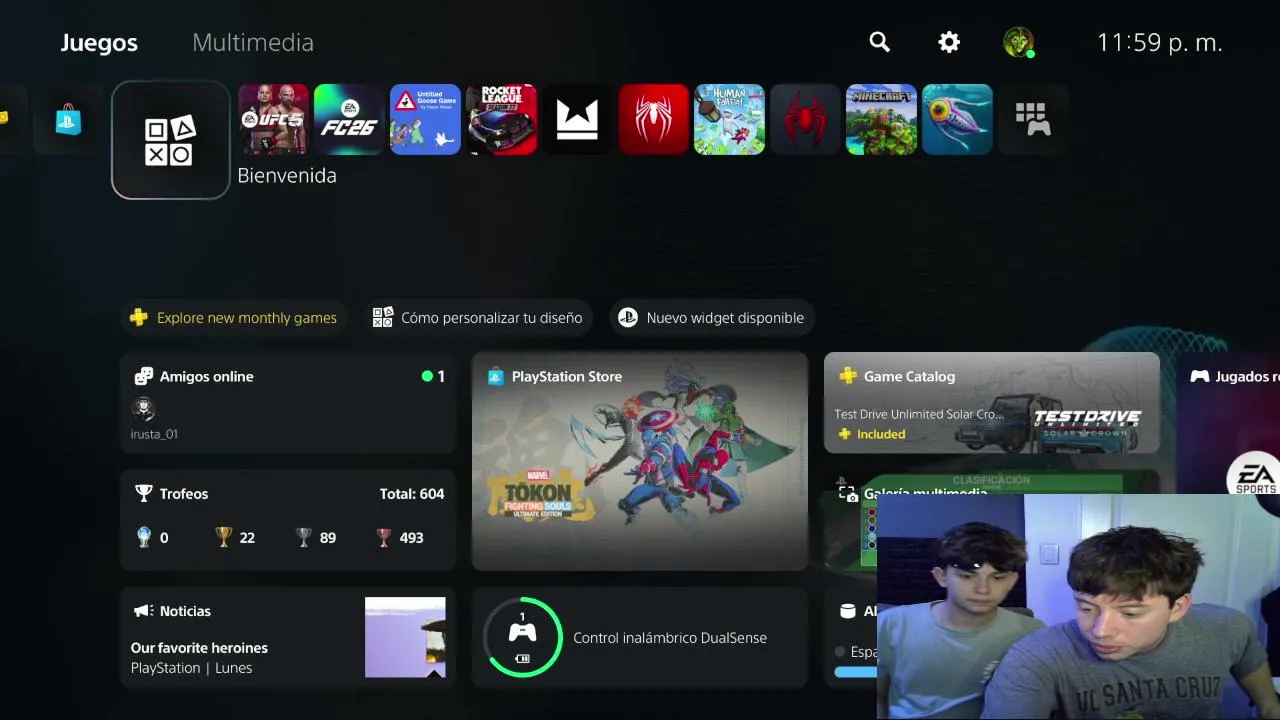Viewport: 1280px width, 720px height.
Task: Open the PlayStation Store Tokon banner
Action: point(640,461)
